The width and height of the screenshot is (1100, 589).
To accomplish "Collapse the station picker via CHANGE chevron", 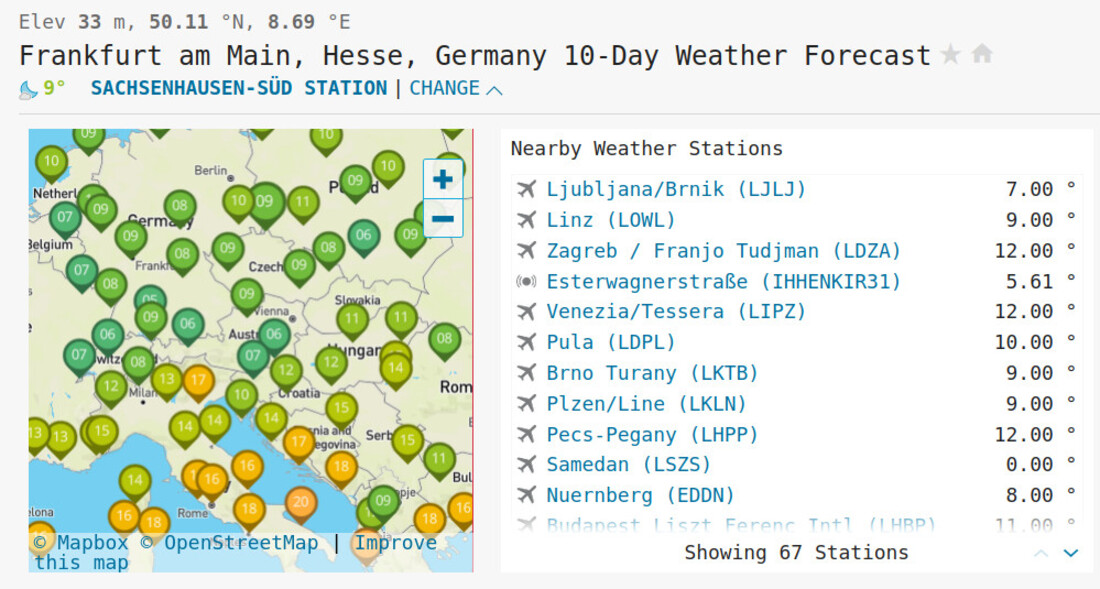I will 495,90.
